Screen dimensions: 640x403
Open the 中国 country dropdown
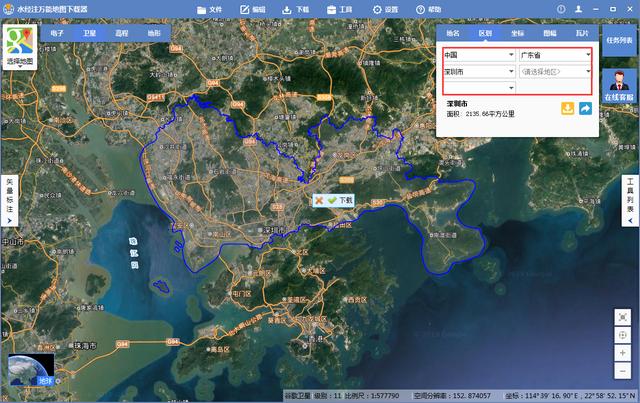pyautogui.click(x=479, y=54)
